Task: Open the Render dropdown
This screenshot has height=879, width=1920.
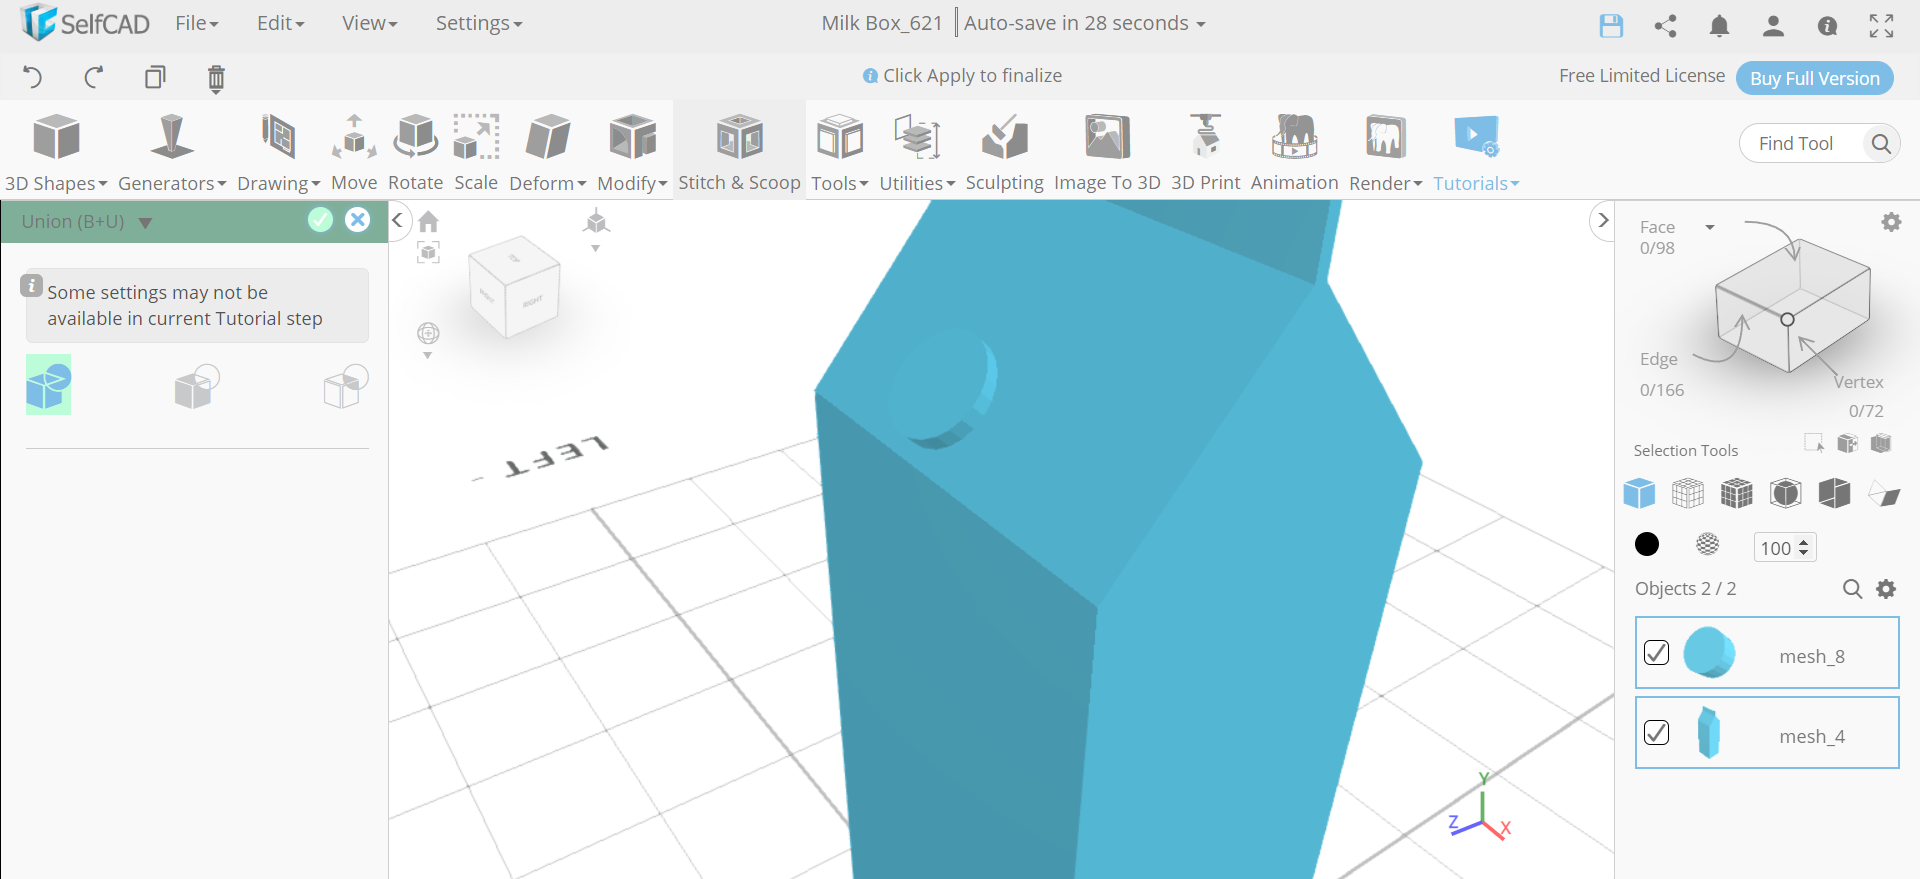Action: 1385,152
